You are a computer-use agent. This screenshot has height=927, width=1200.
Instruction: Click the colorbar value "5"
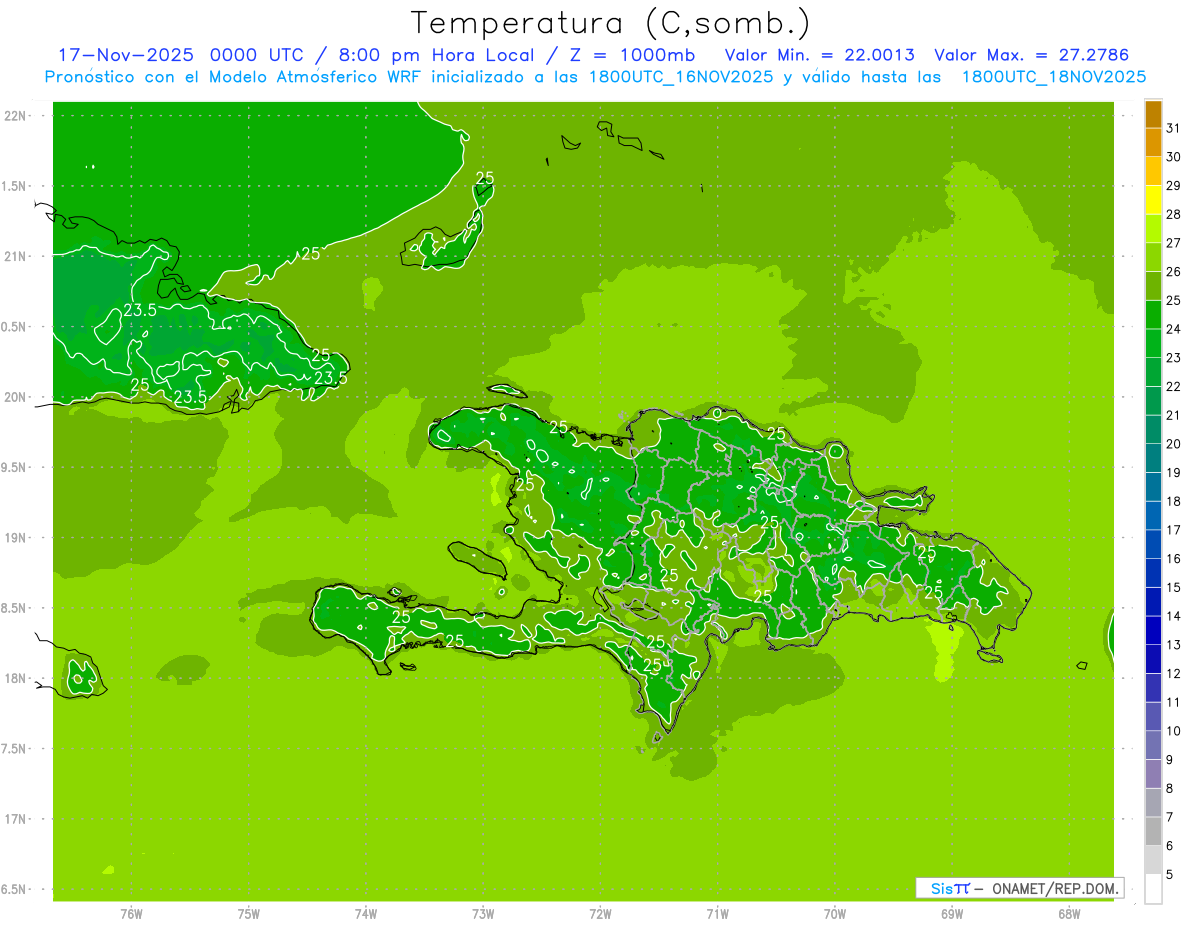pyautogui.click(x=1169, y=874)
